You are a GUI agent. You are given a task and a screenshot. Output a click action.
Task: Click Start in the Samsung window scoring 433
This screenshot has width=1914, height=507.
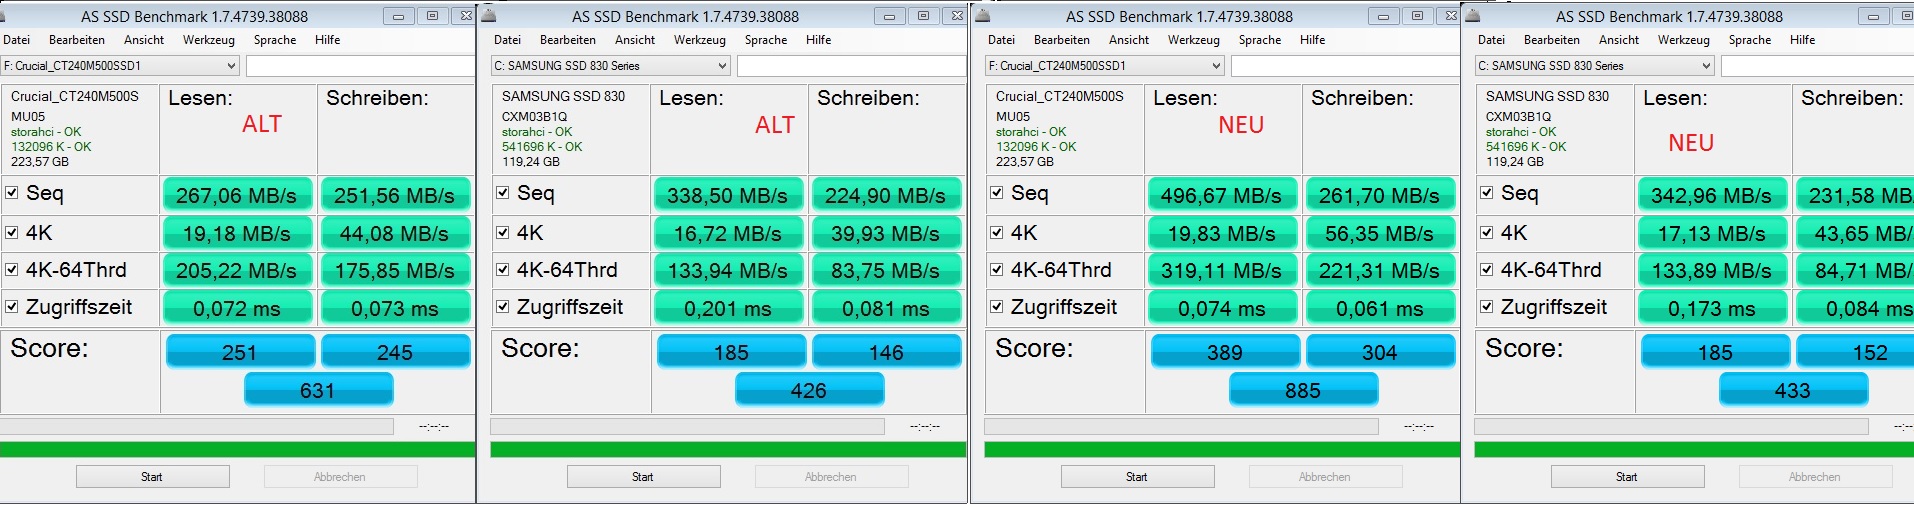[x=1627, y=476]
